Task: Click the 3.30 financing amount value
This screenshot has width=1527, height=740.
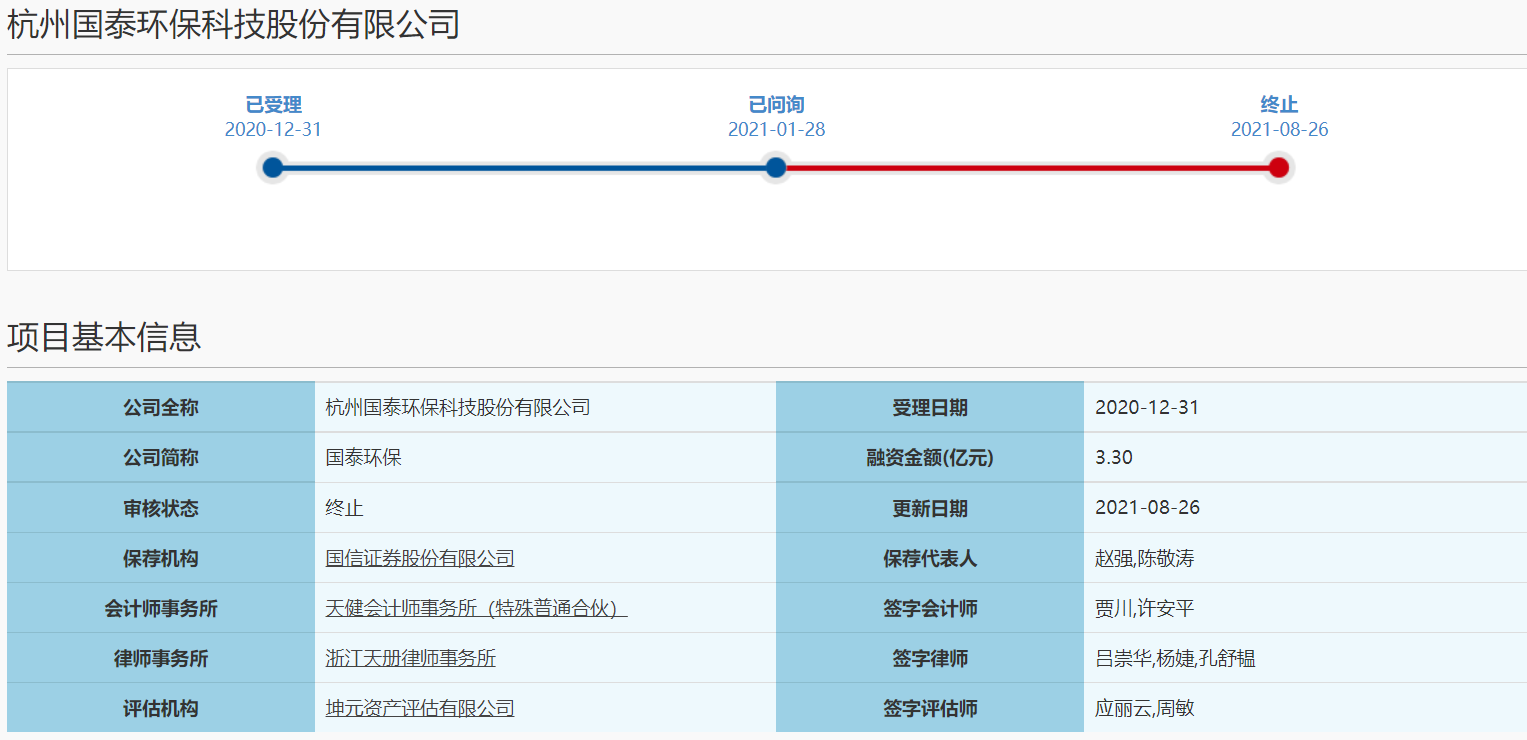Action: (x=1114, y=458)
